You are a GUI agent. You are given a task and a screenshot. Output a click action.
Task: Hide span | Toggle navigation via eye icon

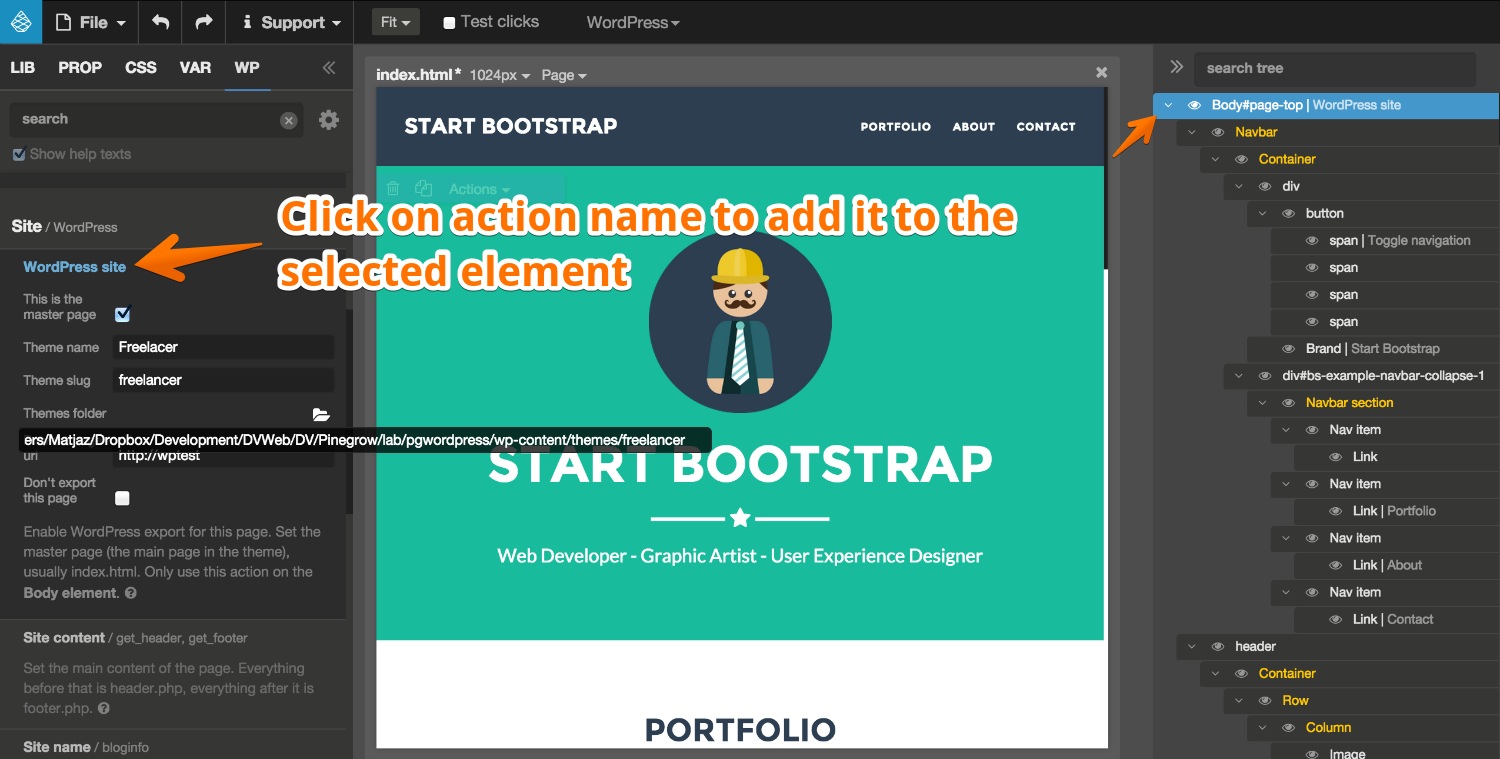[1313, 240]
